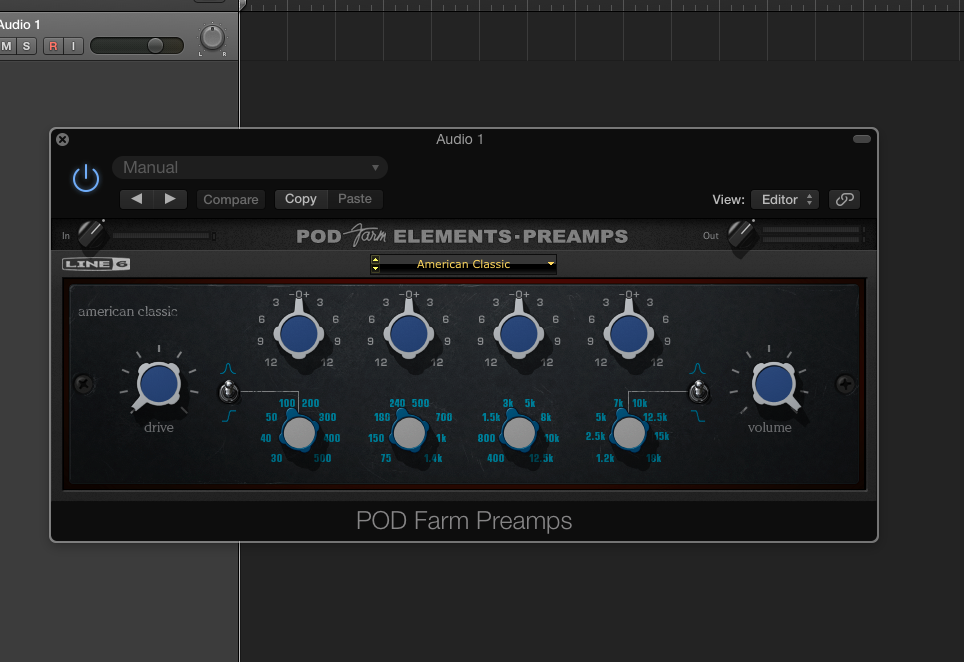This screenshot has height=662, width=964.
Task: Click the 'american classic' panel label
Action: tap(128, 312)
